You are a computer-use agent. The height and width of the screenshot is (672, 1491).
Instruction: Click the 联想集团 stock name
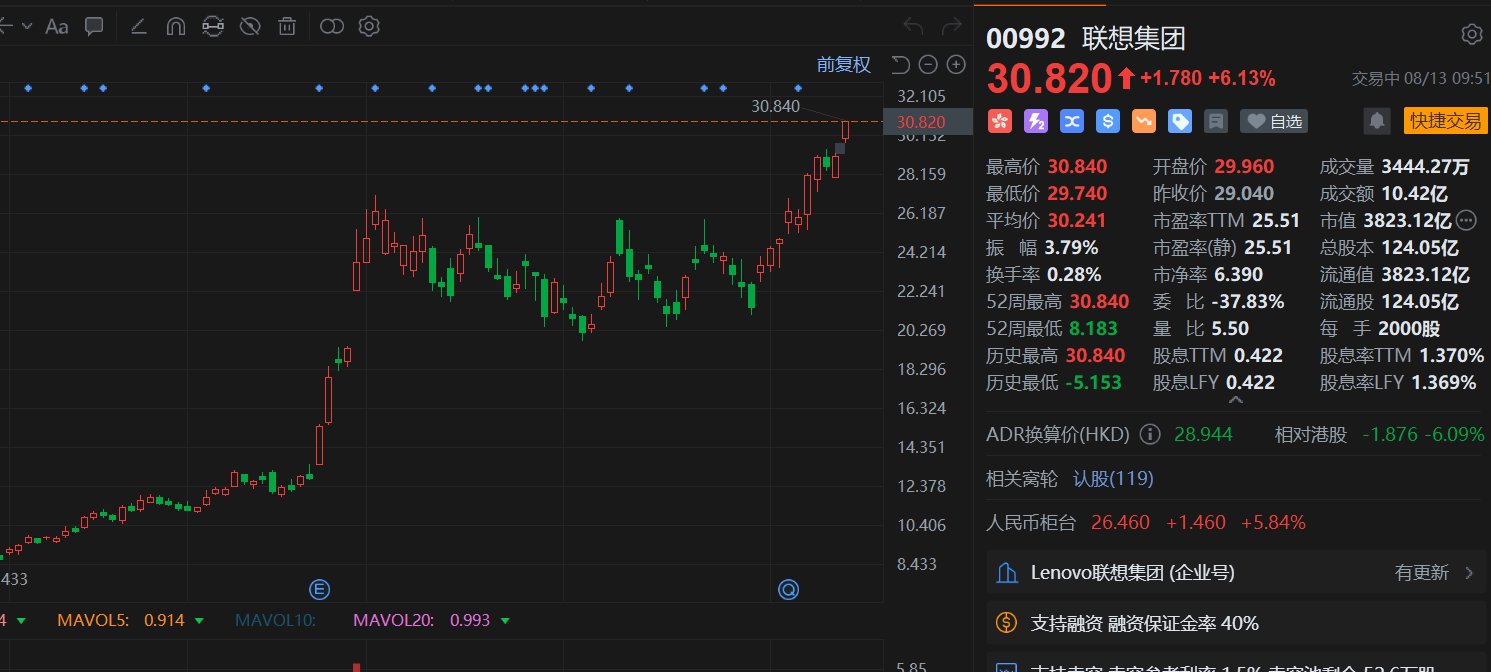point(1134,38)
